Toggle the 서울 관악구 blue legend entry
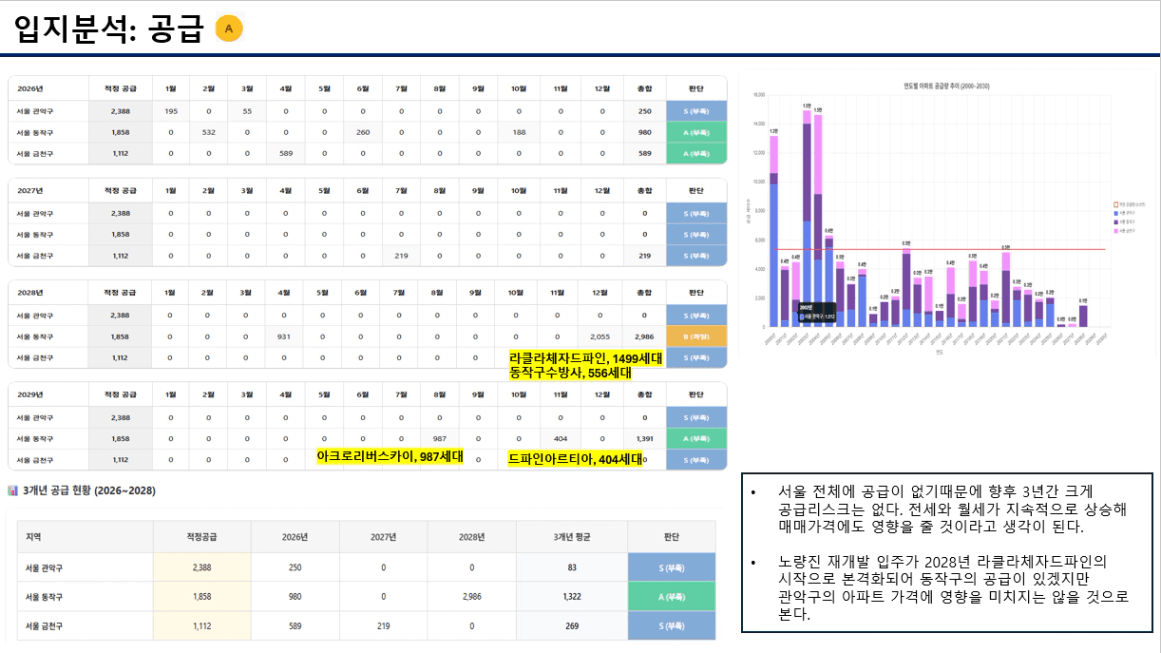Image resolution: width=1161 pixels, height=653 pixels. click(1125, 213)
